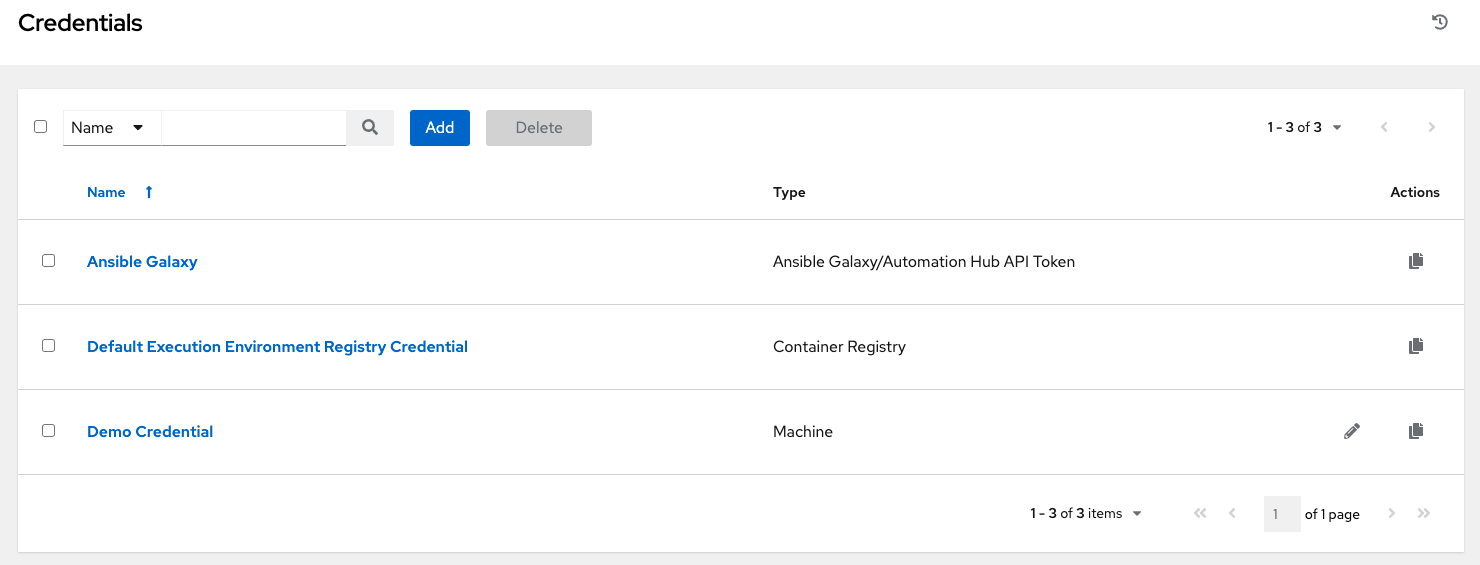Screen dimensions: 1480x565
Task: Open the Demo Credential link
Action: (x=150, y=431)
